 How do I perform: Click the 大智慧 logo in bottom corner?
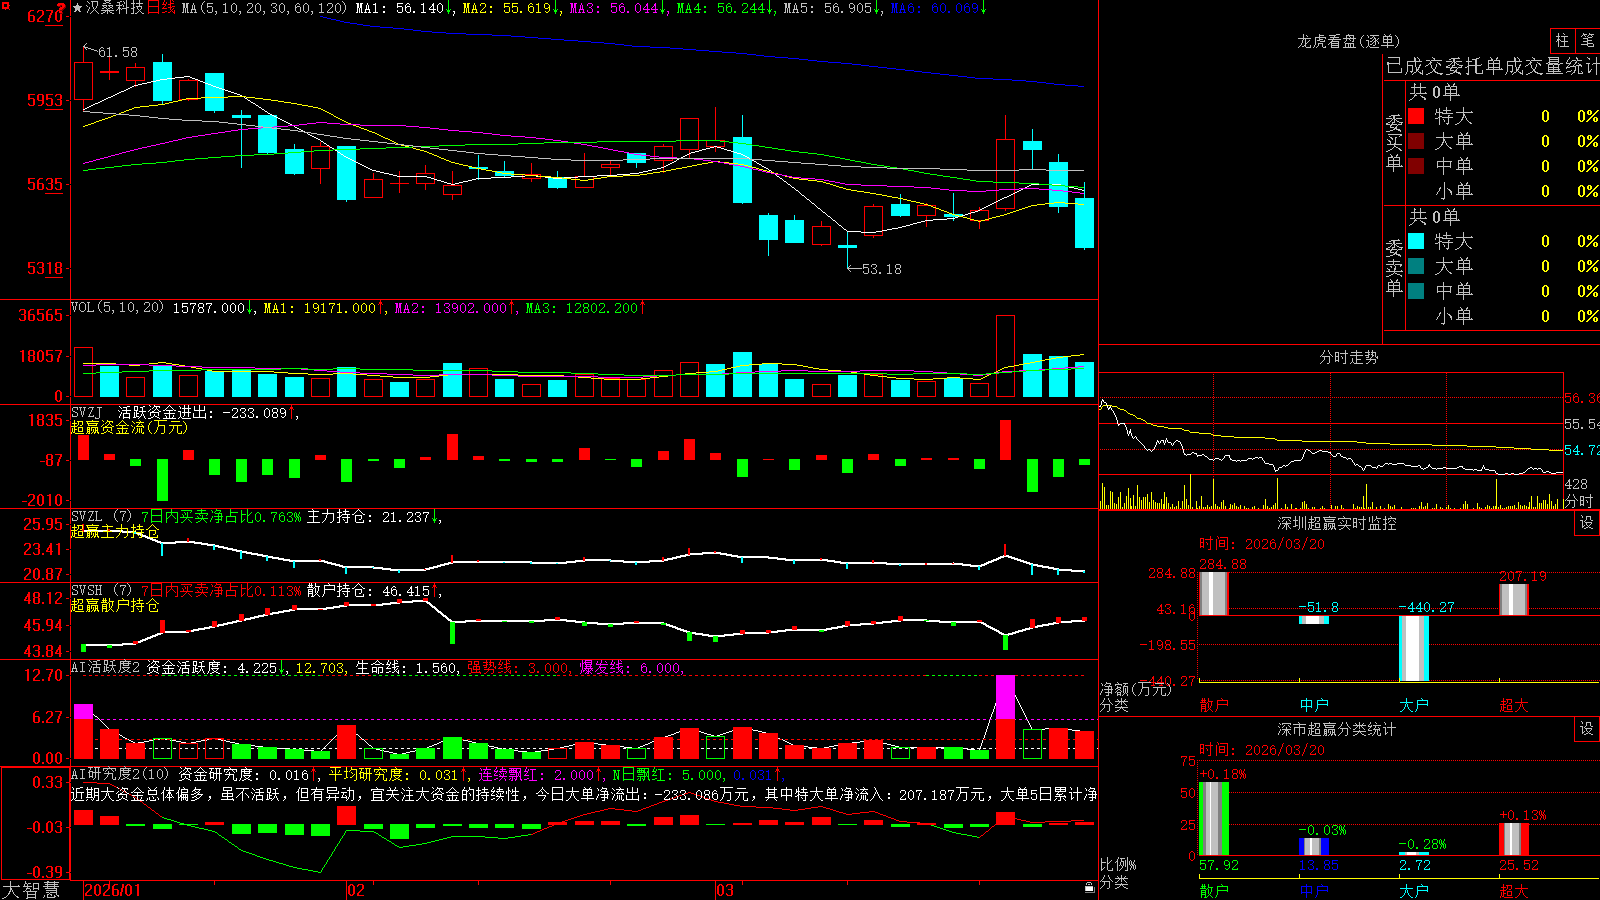[x=31, y=890]
